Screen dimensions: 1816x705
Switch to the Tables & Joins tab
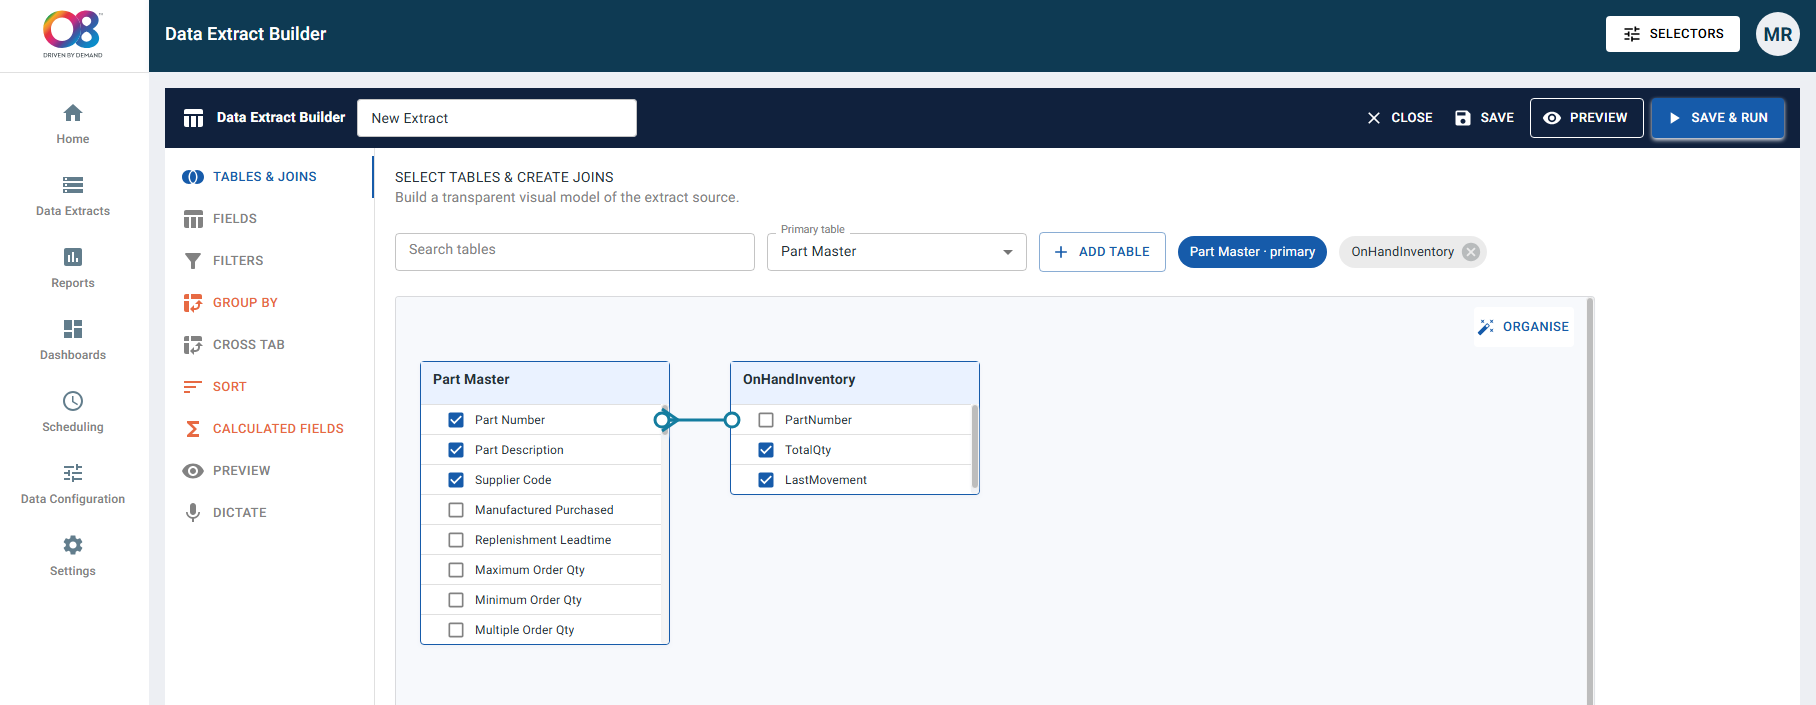pos(270,177)
